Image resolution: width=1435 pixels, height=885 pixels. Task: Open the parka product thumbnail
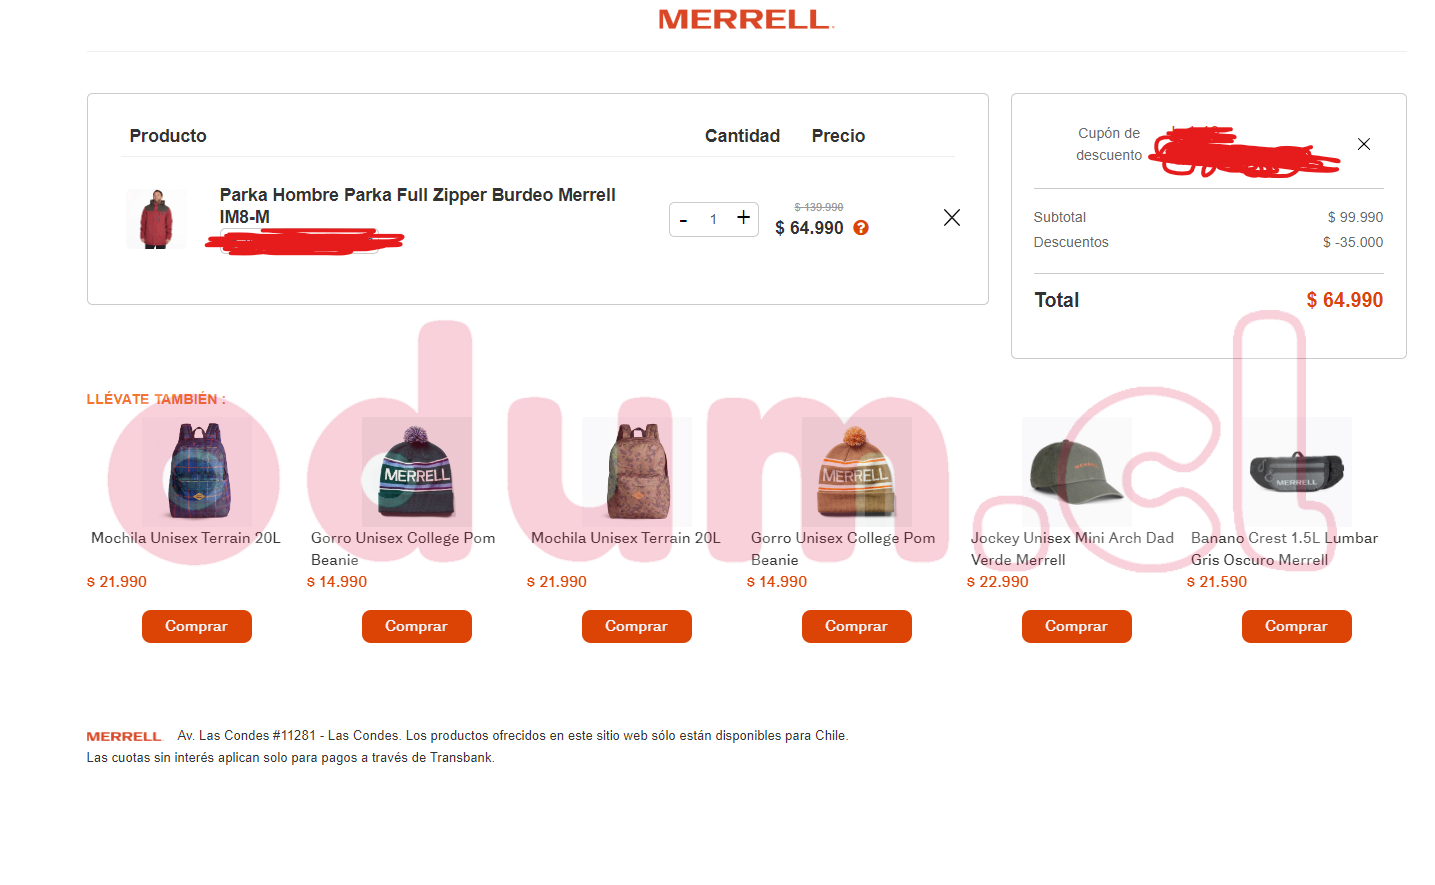[156, 219]
